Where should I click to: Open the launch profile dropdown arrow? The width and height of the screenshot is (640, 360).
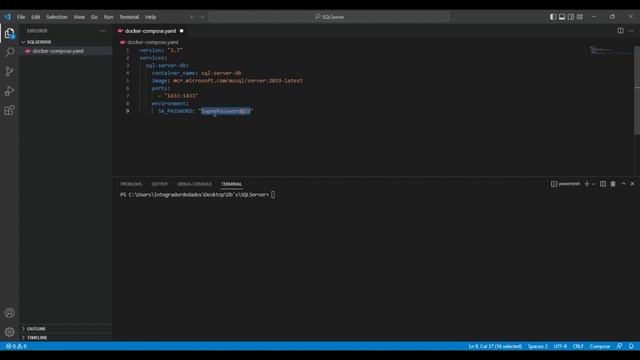coord(593,184)
